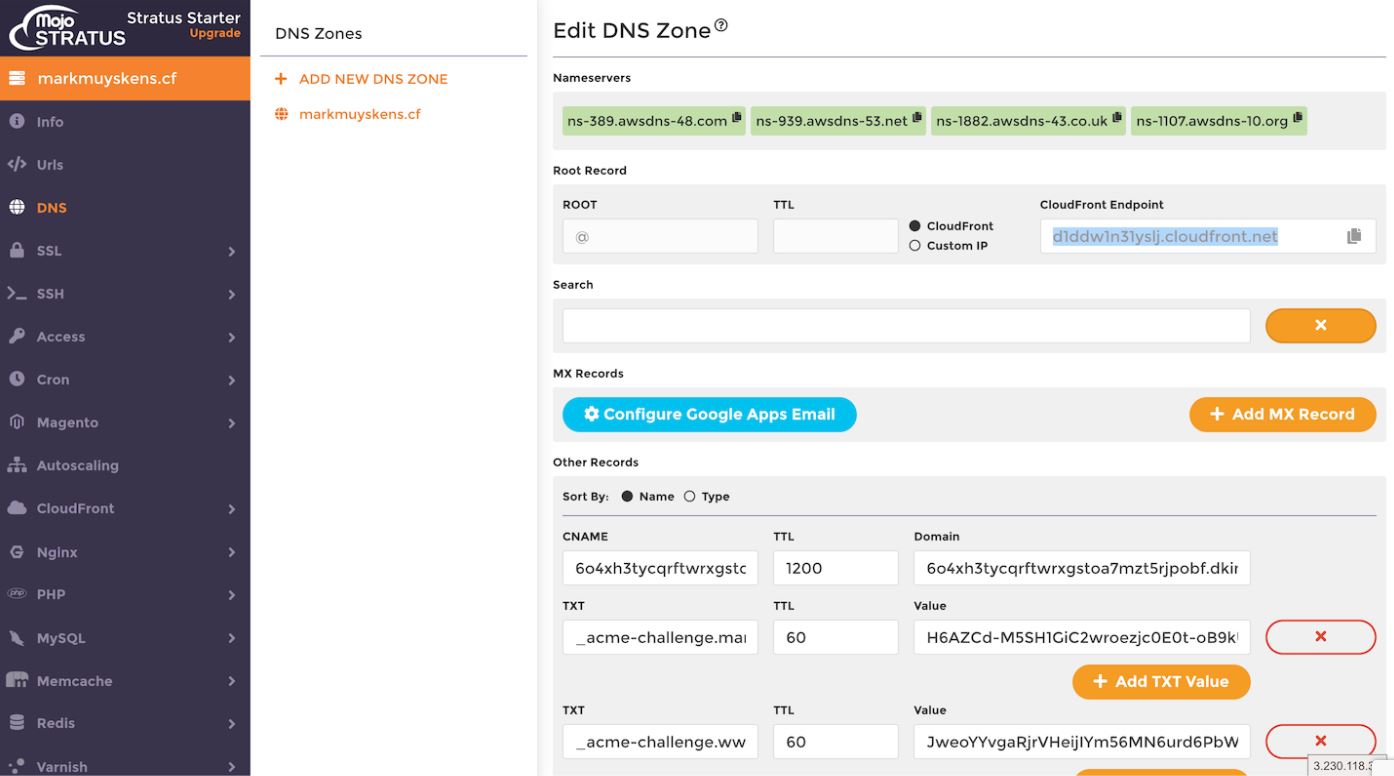Click the MySQL dolphin icon
The width and height of the screenshot is (1394, 776).
point(17,637)
